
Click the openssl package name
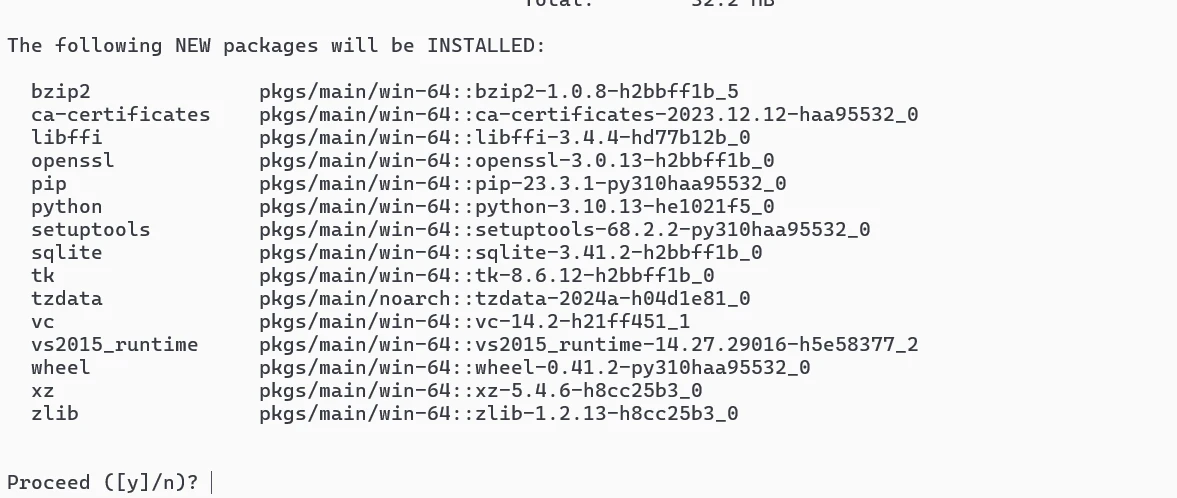(72, 161)
